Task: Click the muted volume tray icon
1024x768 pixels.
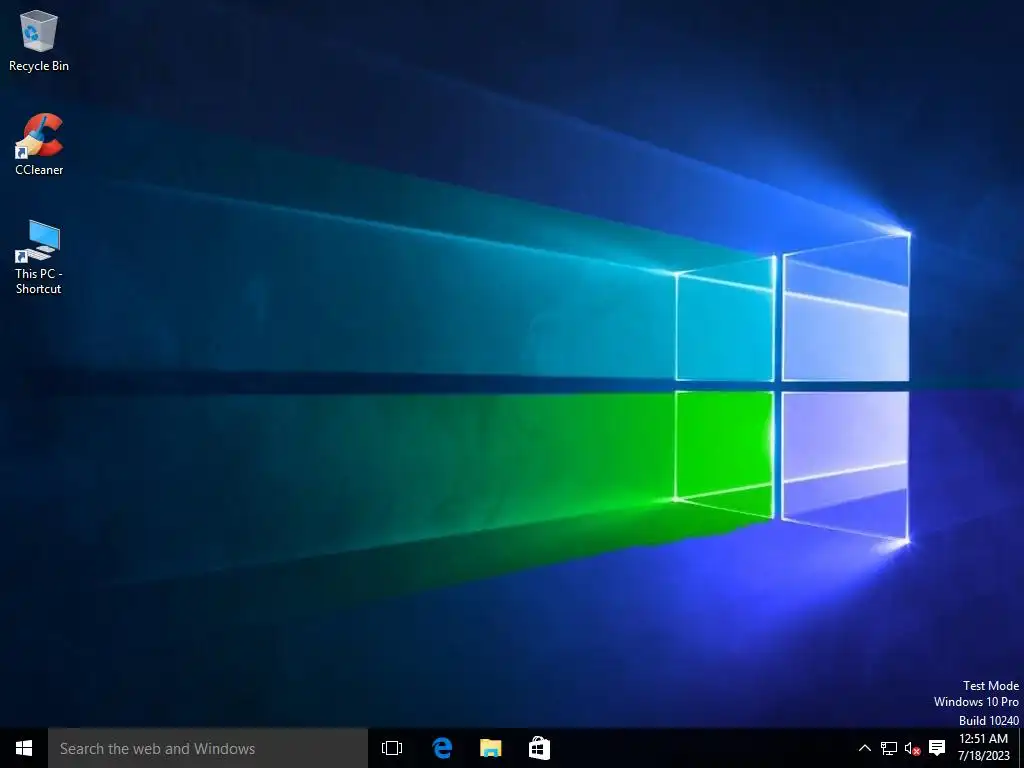Action: click(x=912, y=748)
